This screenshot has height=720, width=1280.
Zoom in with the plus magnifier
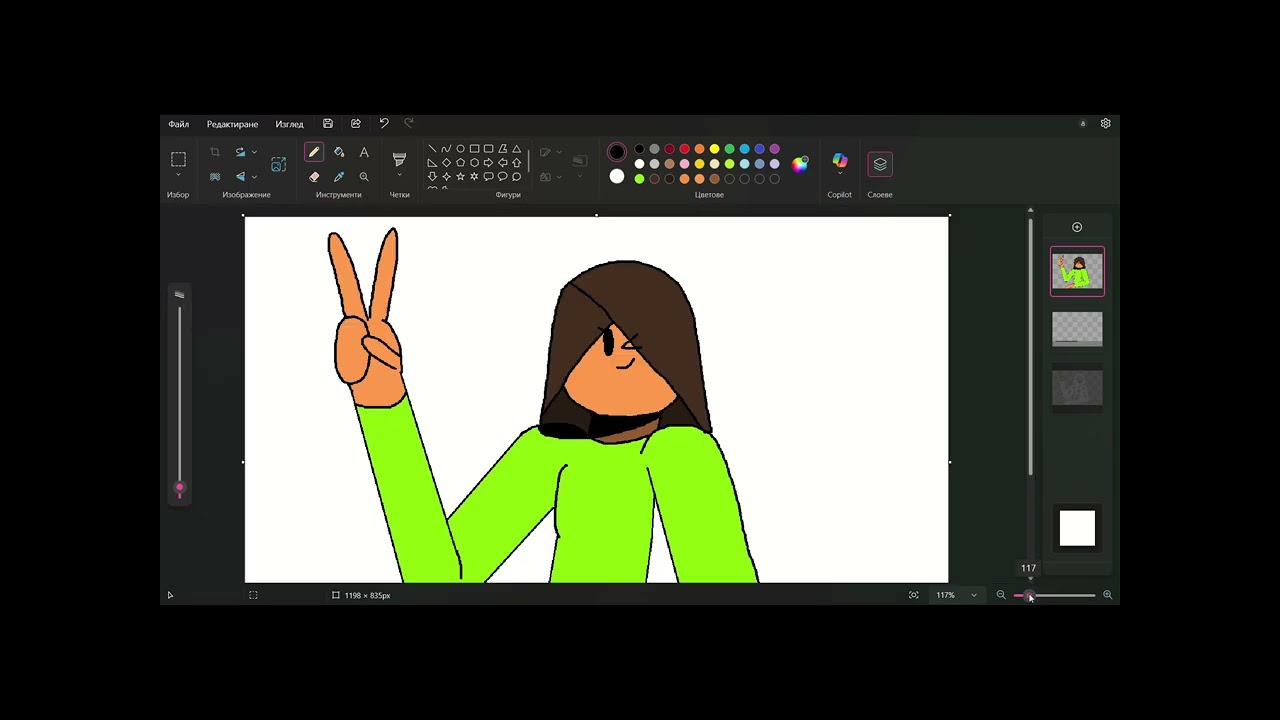[x=1107, y=595]
